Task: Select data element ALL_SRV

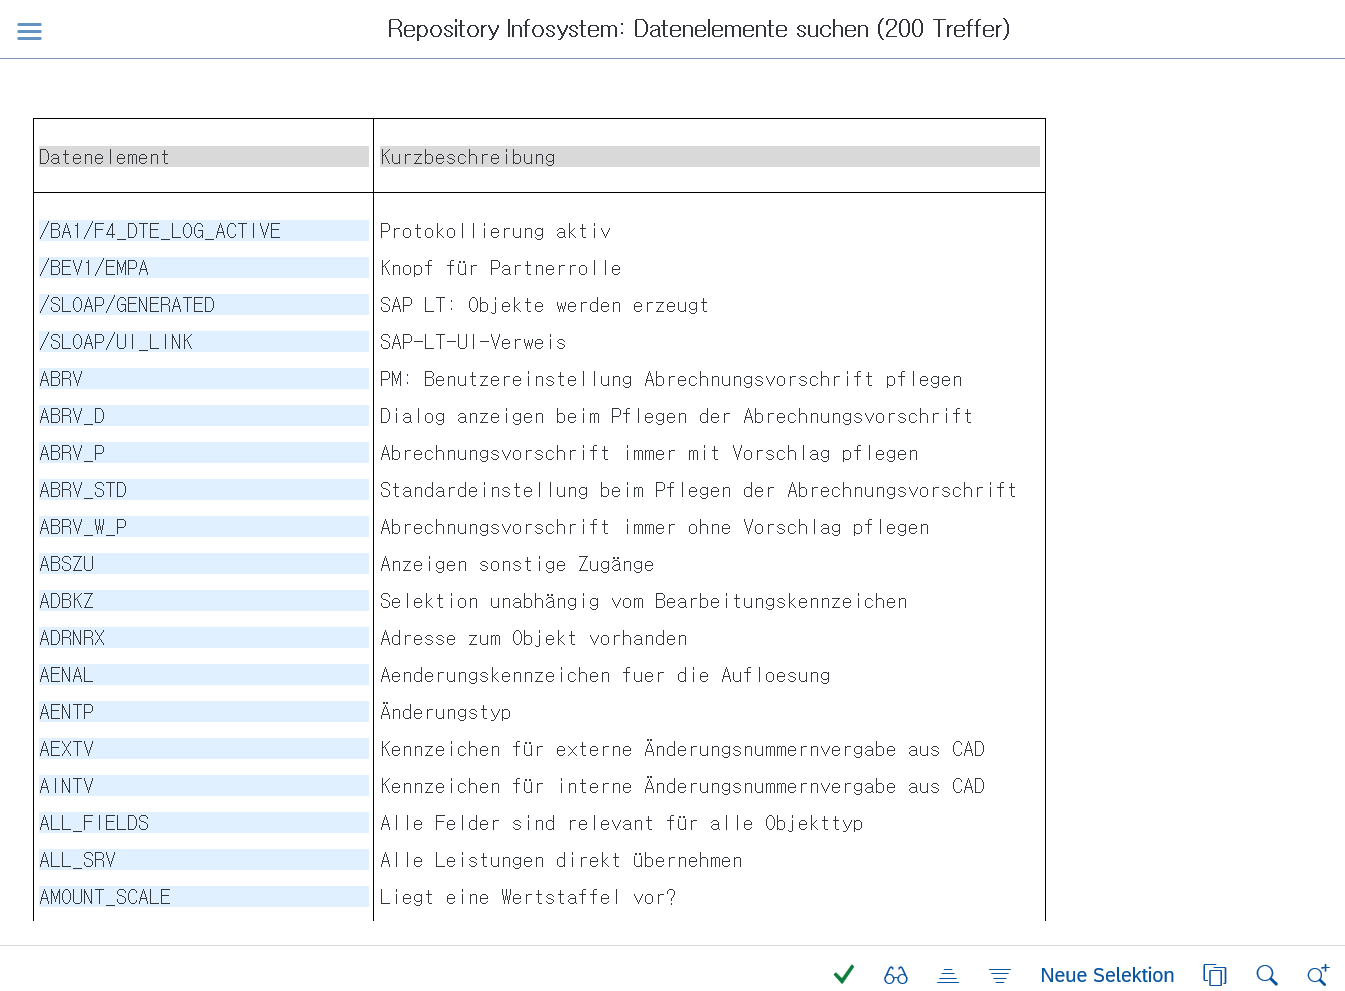Action: [204, 860]
